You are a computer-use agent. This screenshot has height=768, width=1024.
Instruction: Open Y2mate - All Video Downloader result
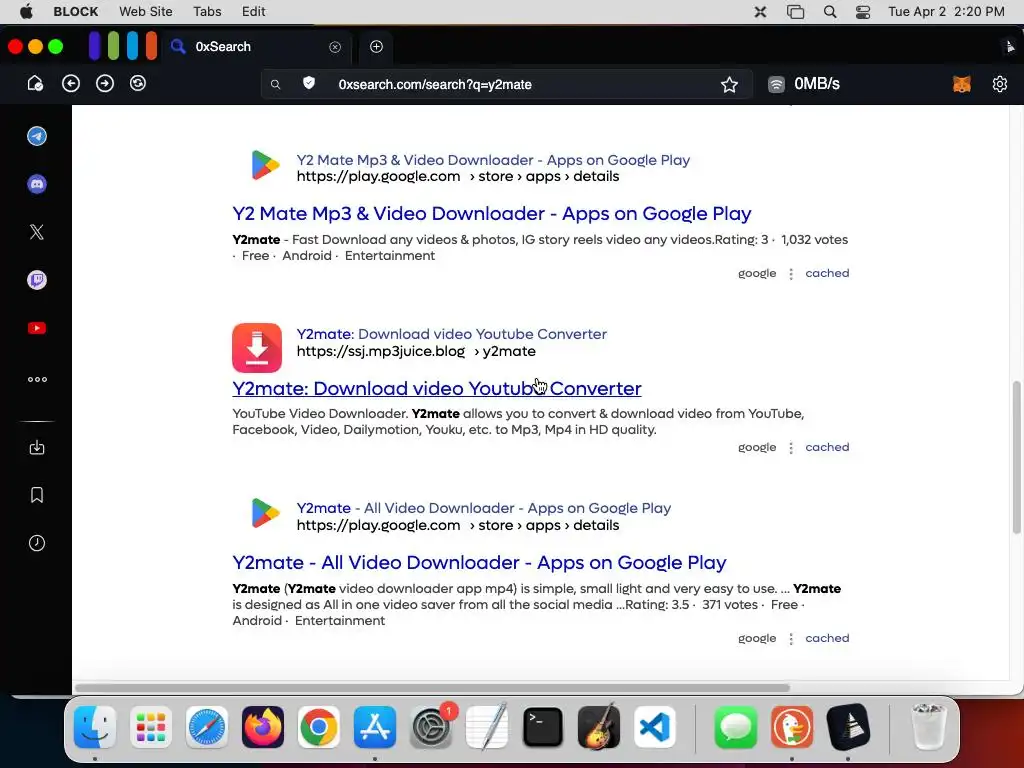(x=479, y=562)
